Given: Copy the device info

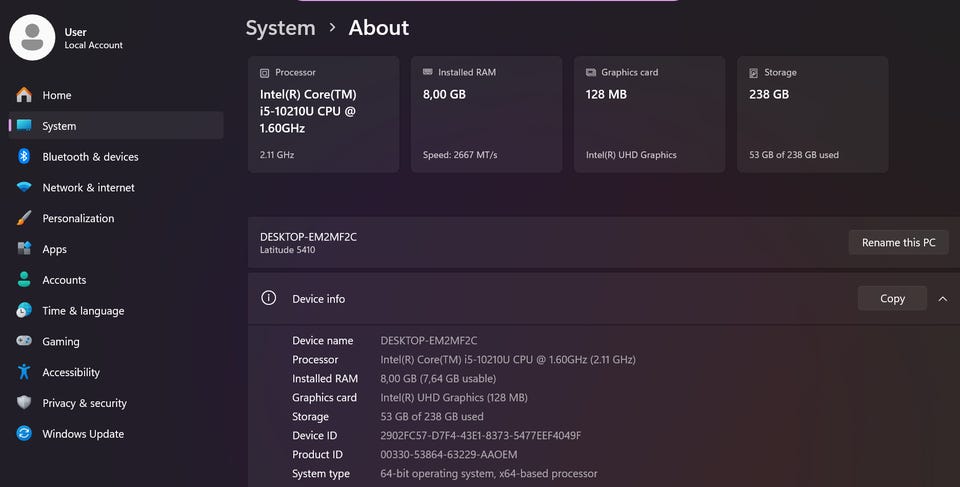Looking at the screenshot, I should coord(892,298).
